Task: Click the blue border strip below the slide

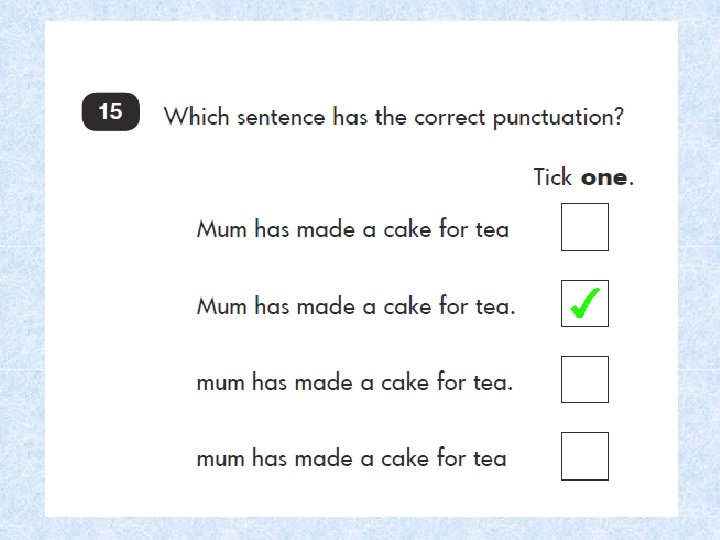Action: (x=360, y=528)
